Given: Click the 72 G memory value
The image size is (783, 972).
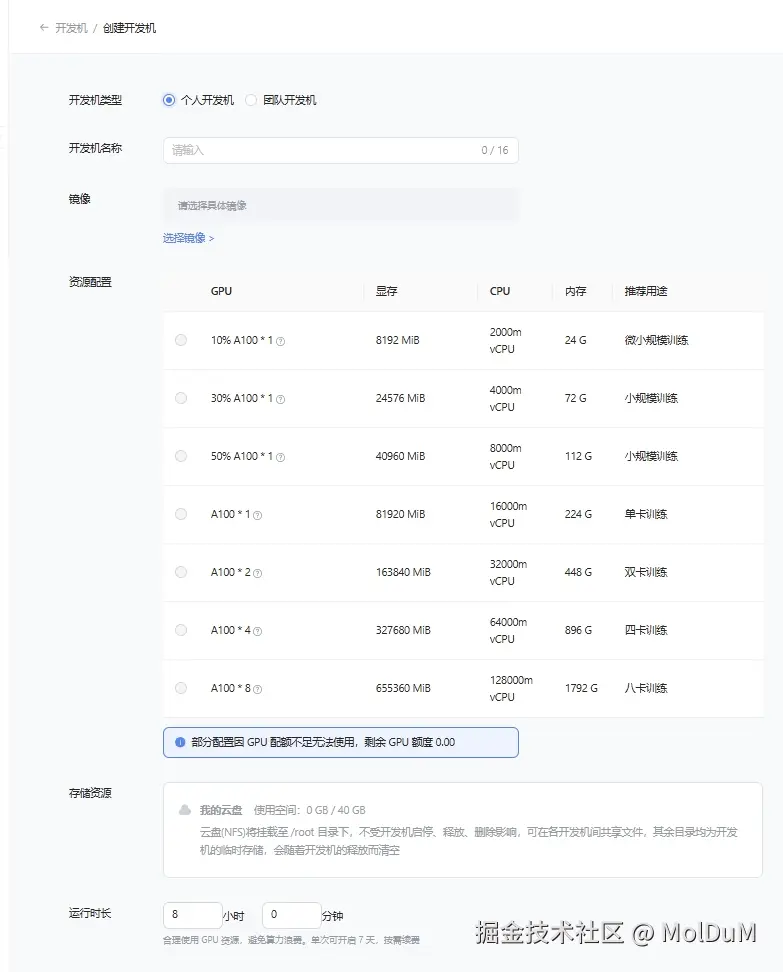Looking at the screenshot, I should click(575, 398).
